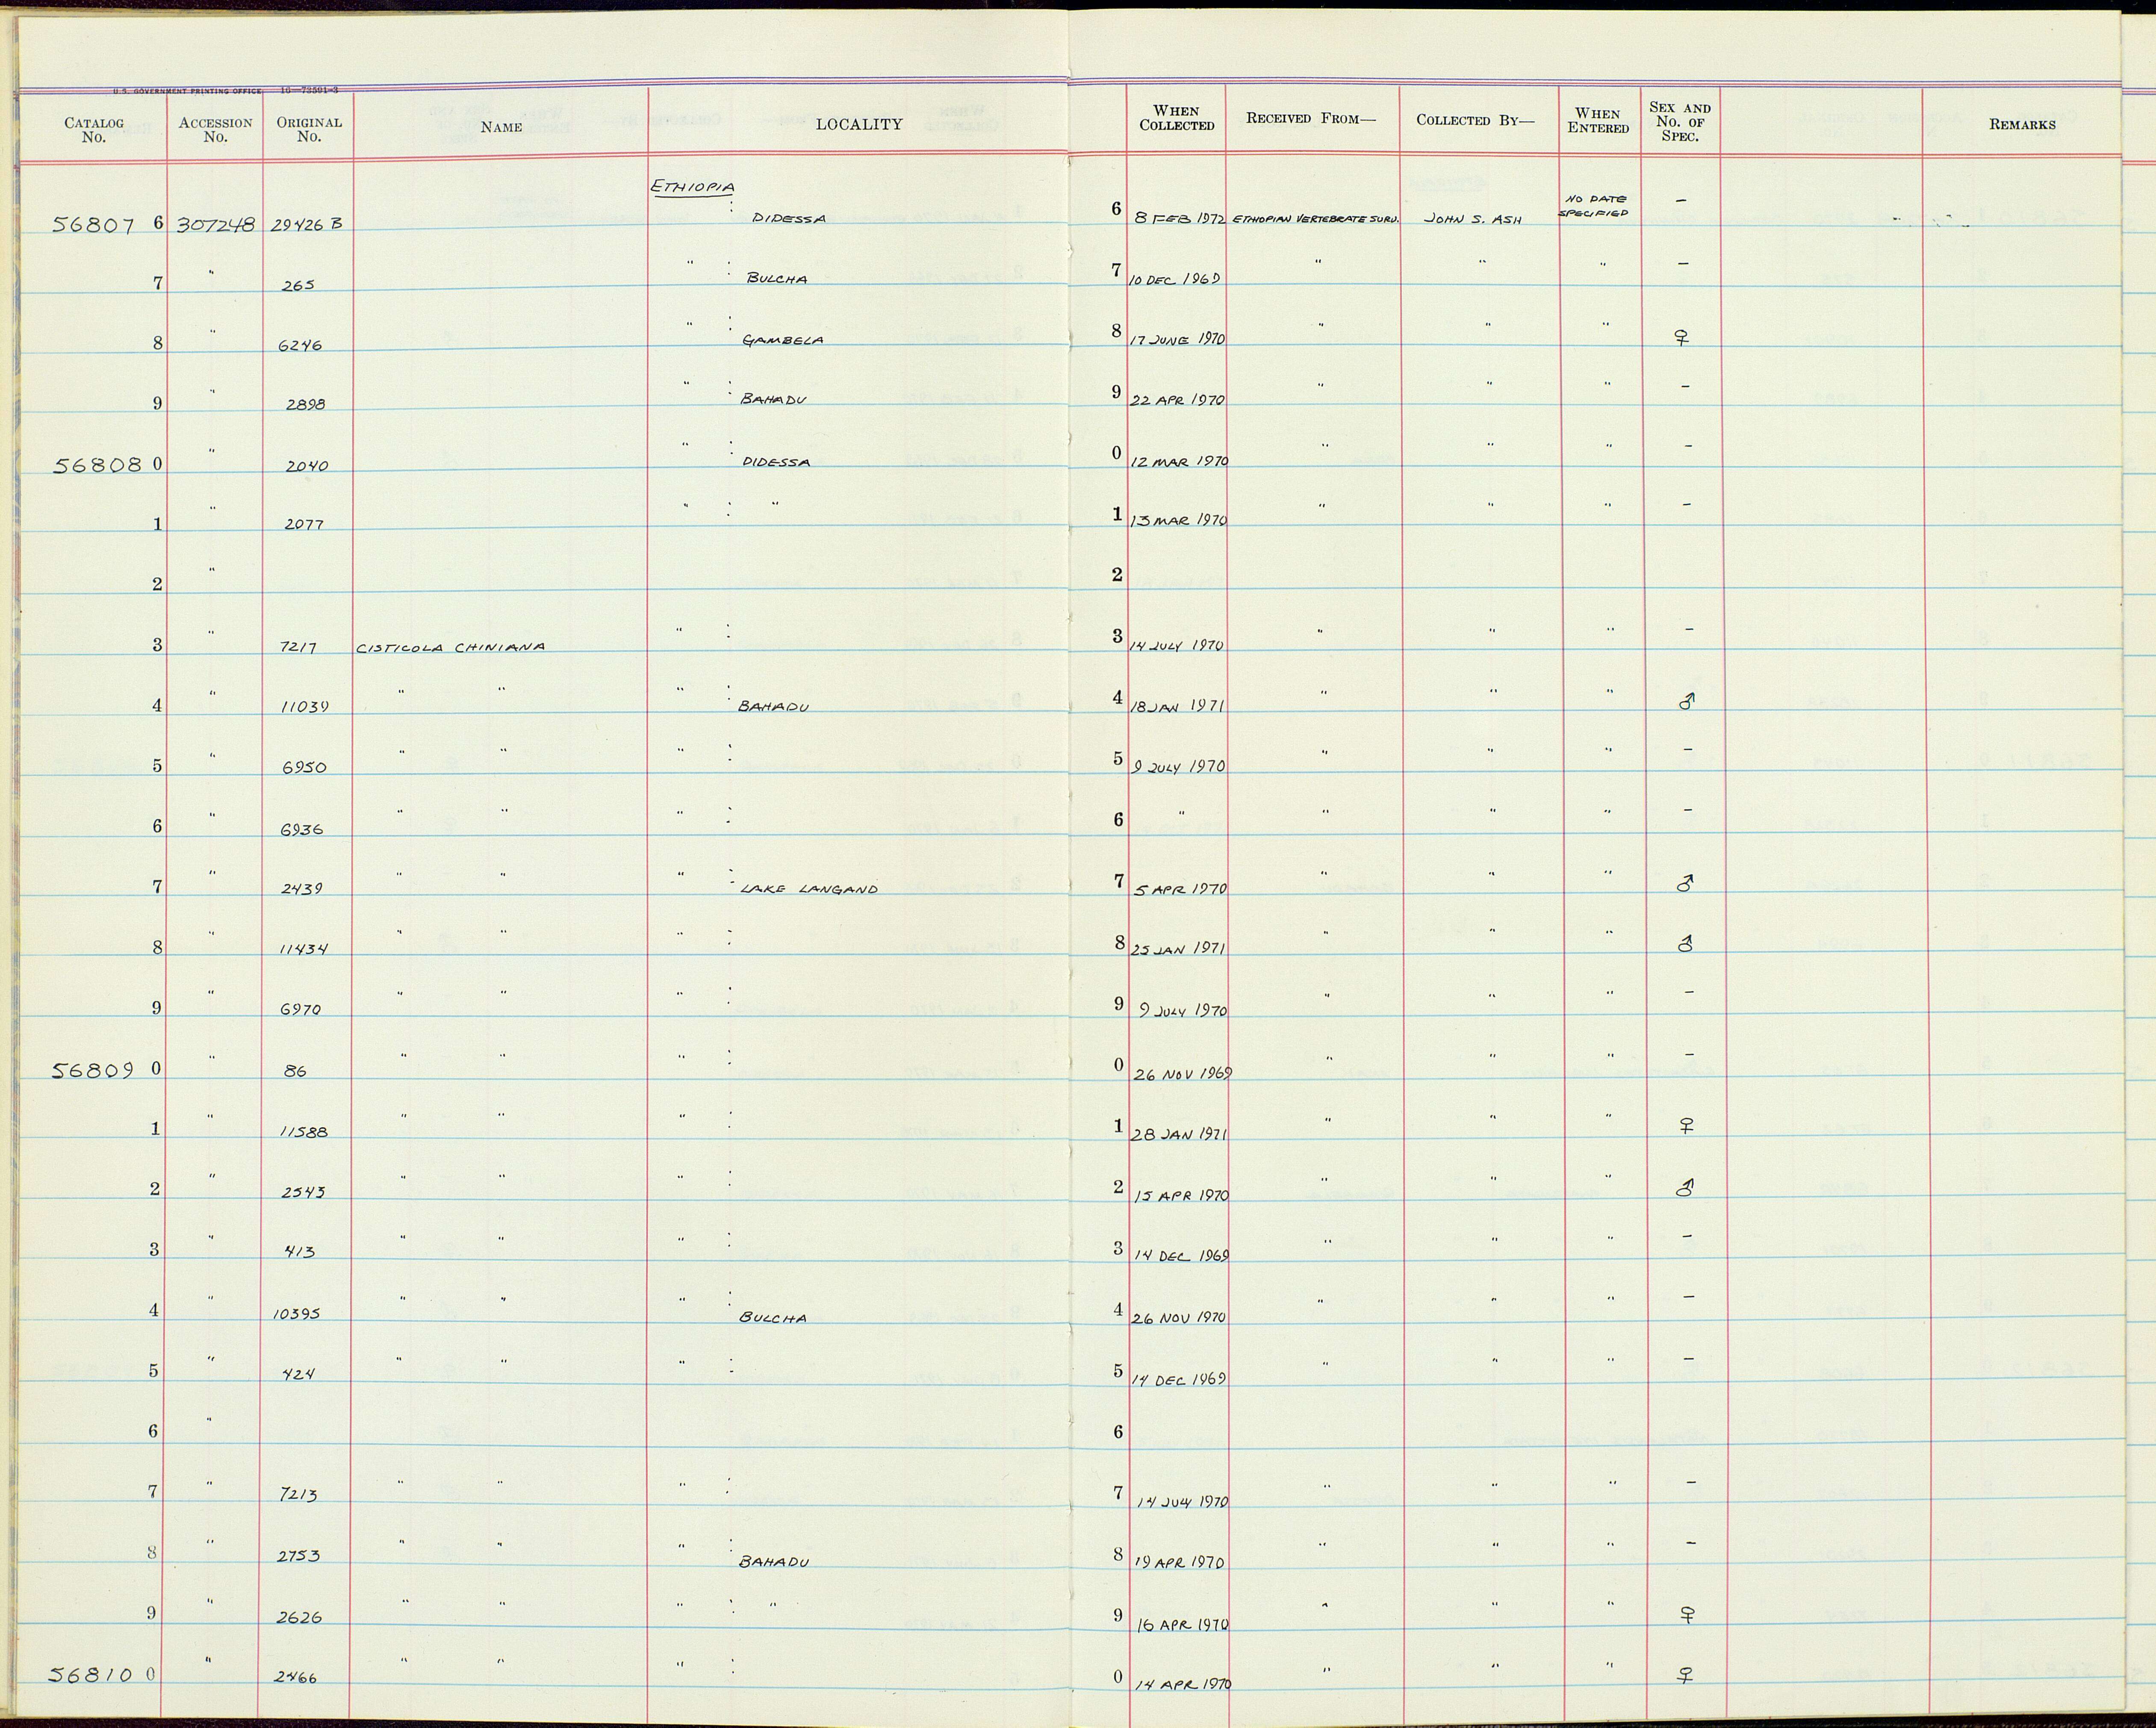Click locality entry "GAMBELA"
The image size is (2156, 1728).
(x=783, y=340)
